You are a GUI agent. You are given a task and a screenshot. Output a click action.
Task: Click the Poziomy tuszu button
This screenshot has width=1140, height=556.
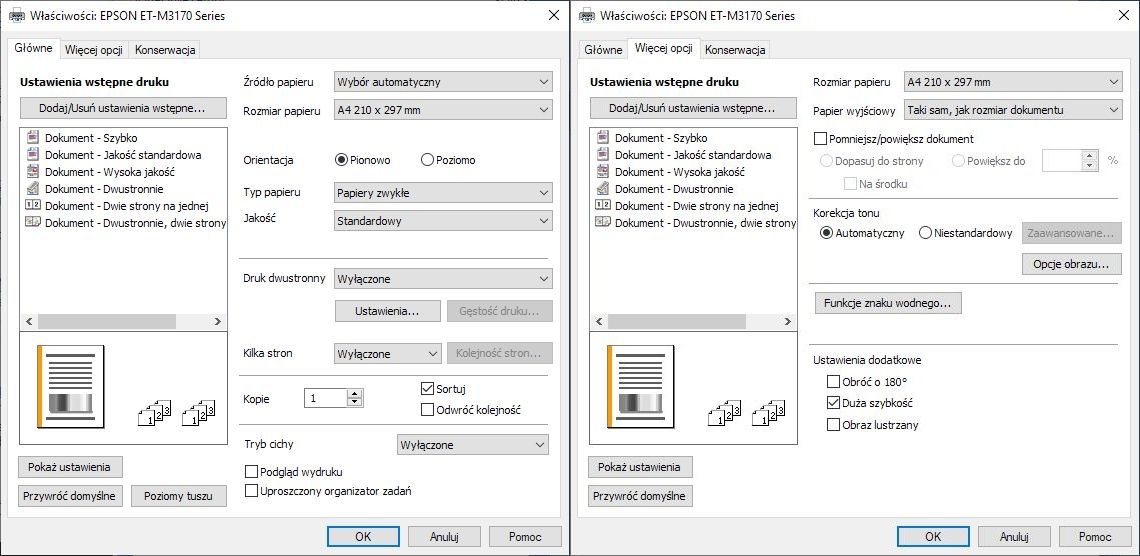(178, 496)
